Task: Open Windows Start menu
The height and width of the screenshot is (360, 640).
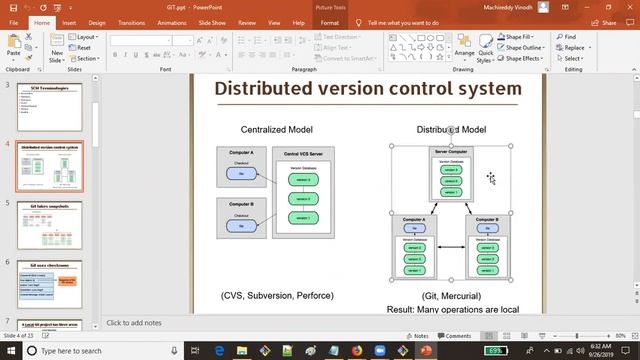Action: pos(11,351)
